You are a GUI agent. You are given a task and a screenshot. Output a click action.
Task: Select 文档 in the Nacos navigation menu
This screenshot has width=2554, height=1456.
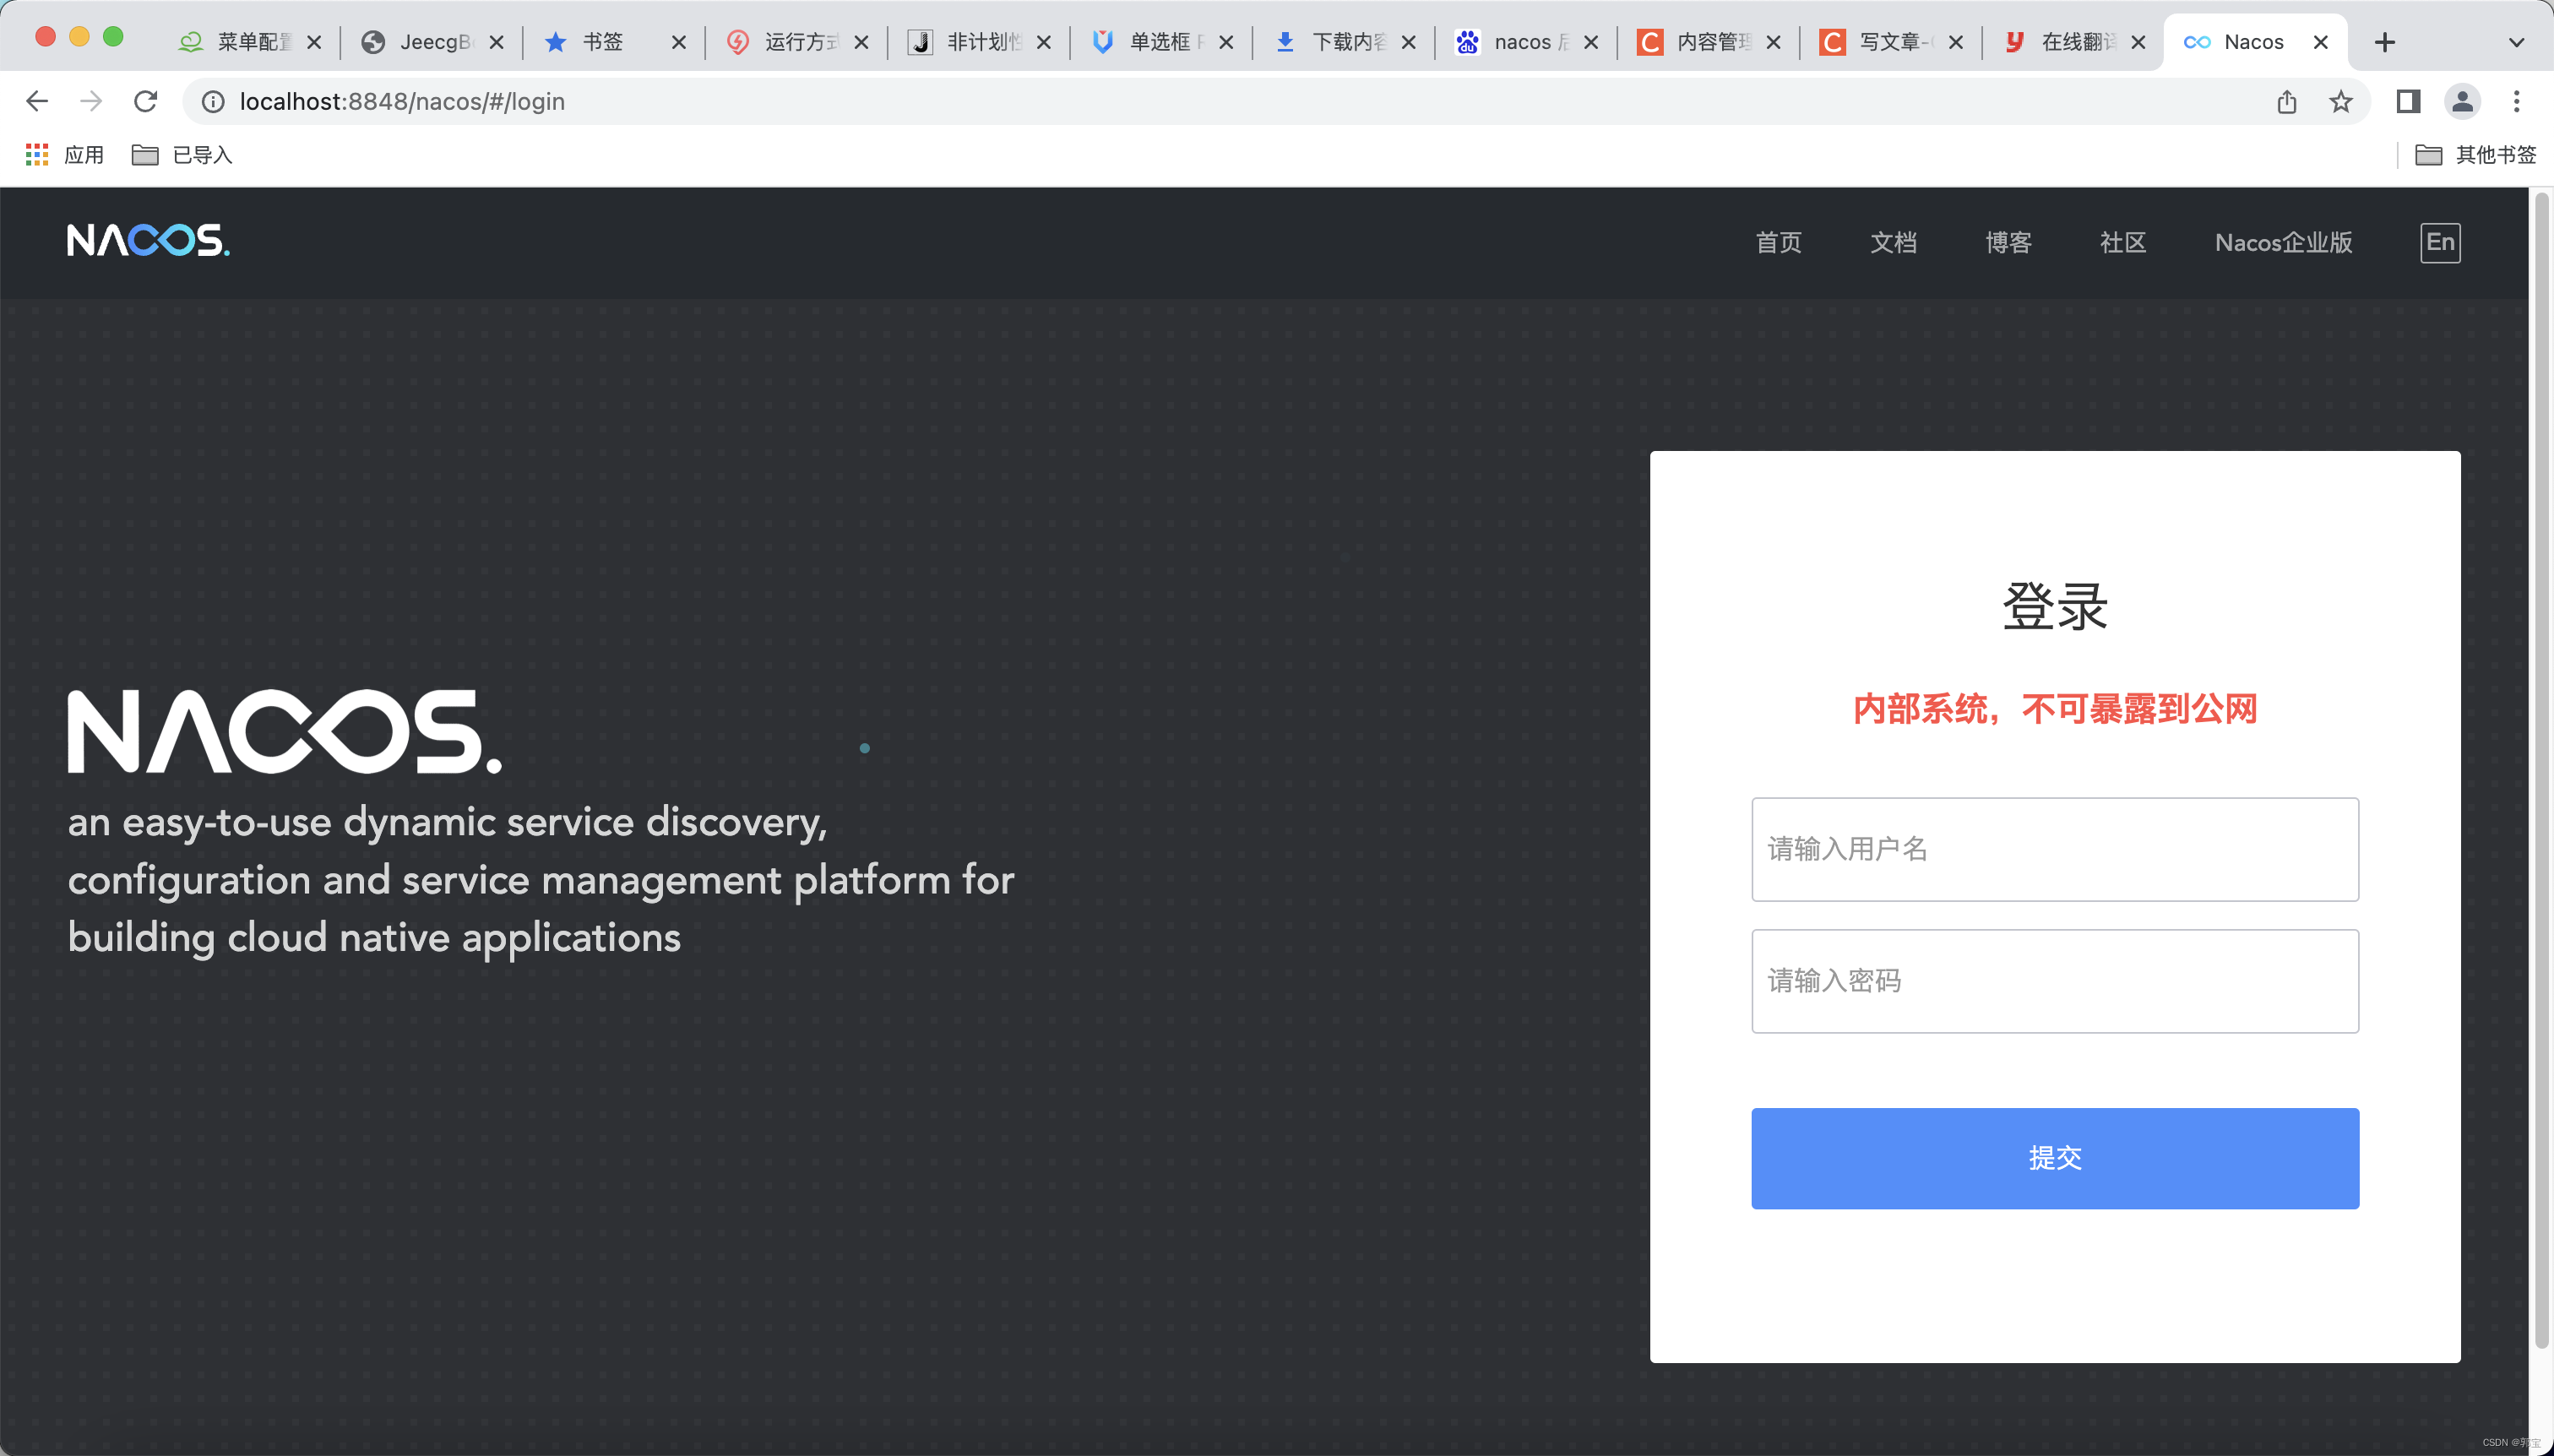pos(1893,242)
